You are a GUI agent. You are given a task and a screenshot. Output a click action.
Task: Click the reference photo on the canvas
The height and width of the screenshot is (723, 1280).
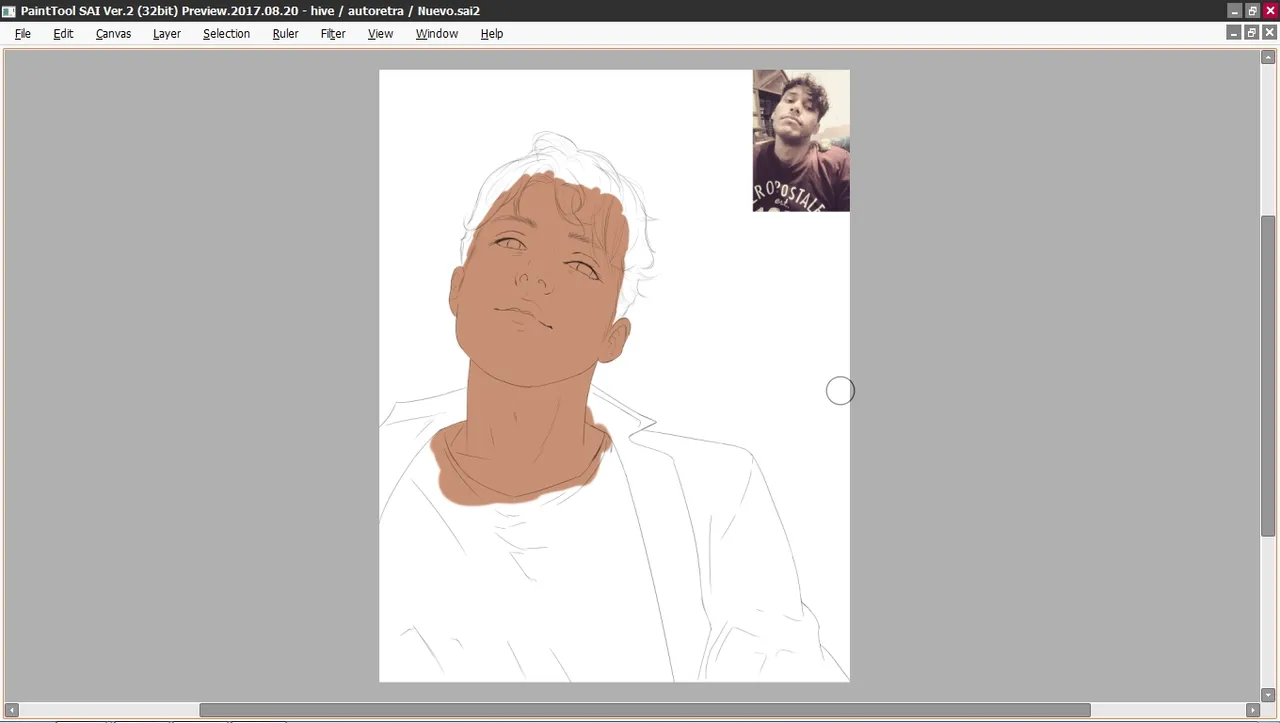[801, 140]
